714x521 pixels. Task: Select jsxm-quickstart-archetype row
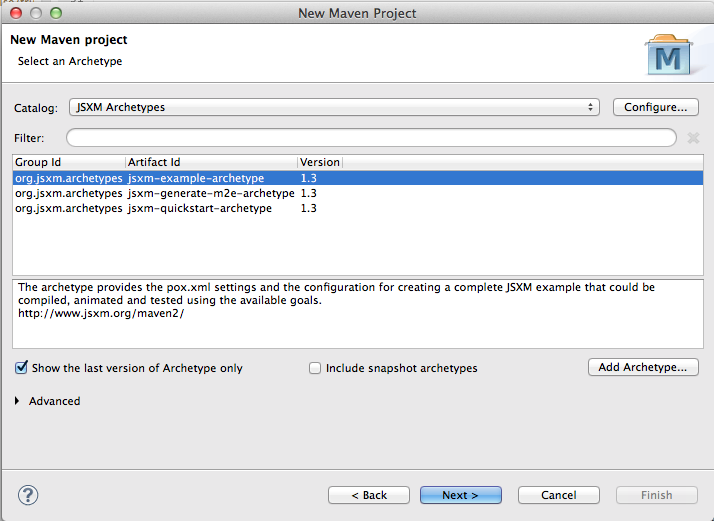click(x=200, y=208)
